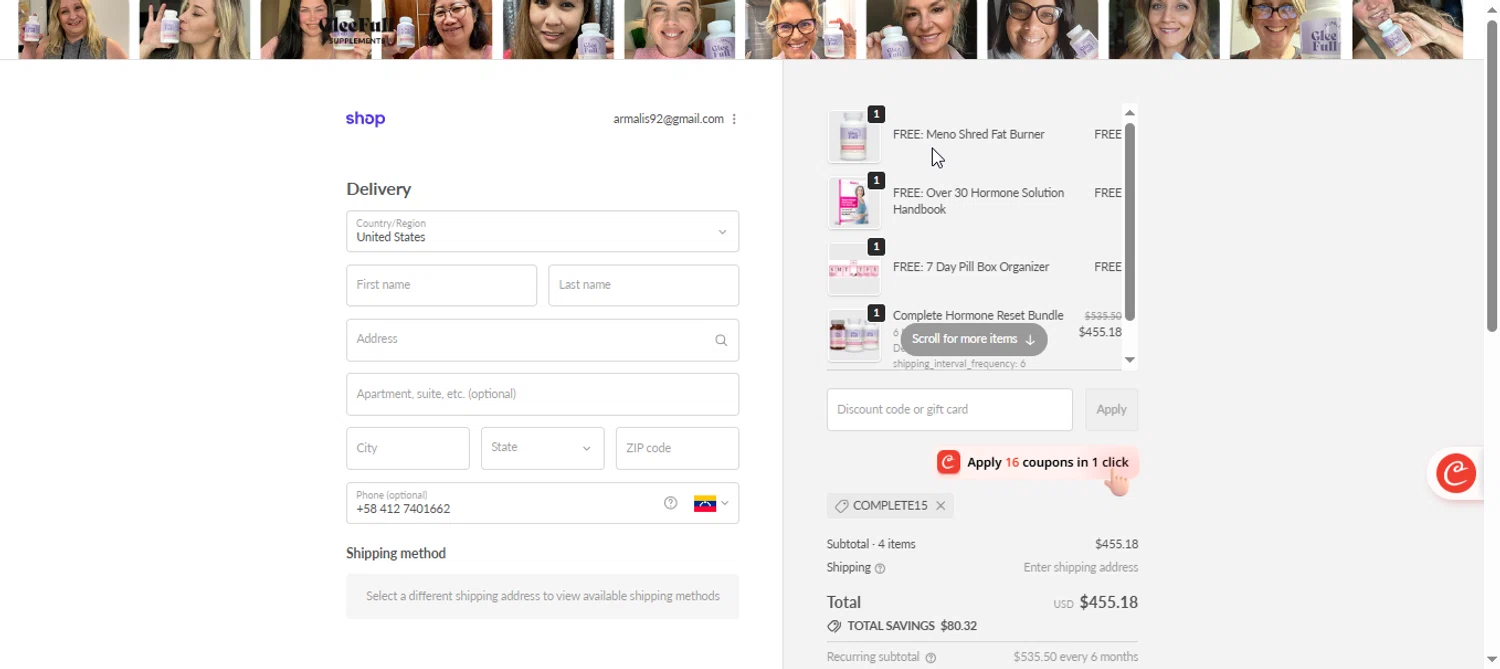Click the TOTAL SAVINGS $80.32 text
The height and width of the screenshot is (669, 1500).
pyautogui.click(x=912, y=626)
